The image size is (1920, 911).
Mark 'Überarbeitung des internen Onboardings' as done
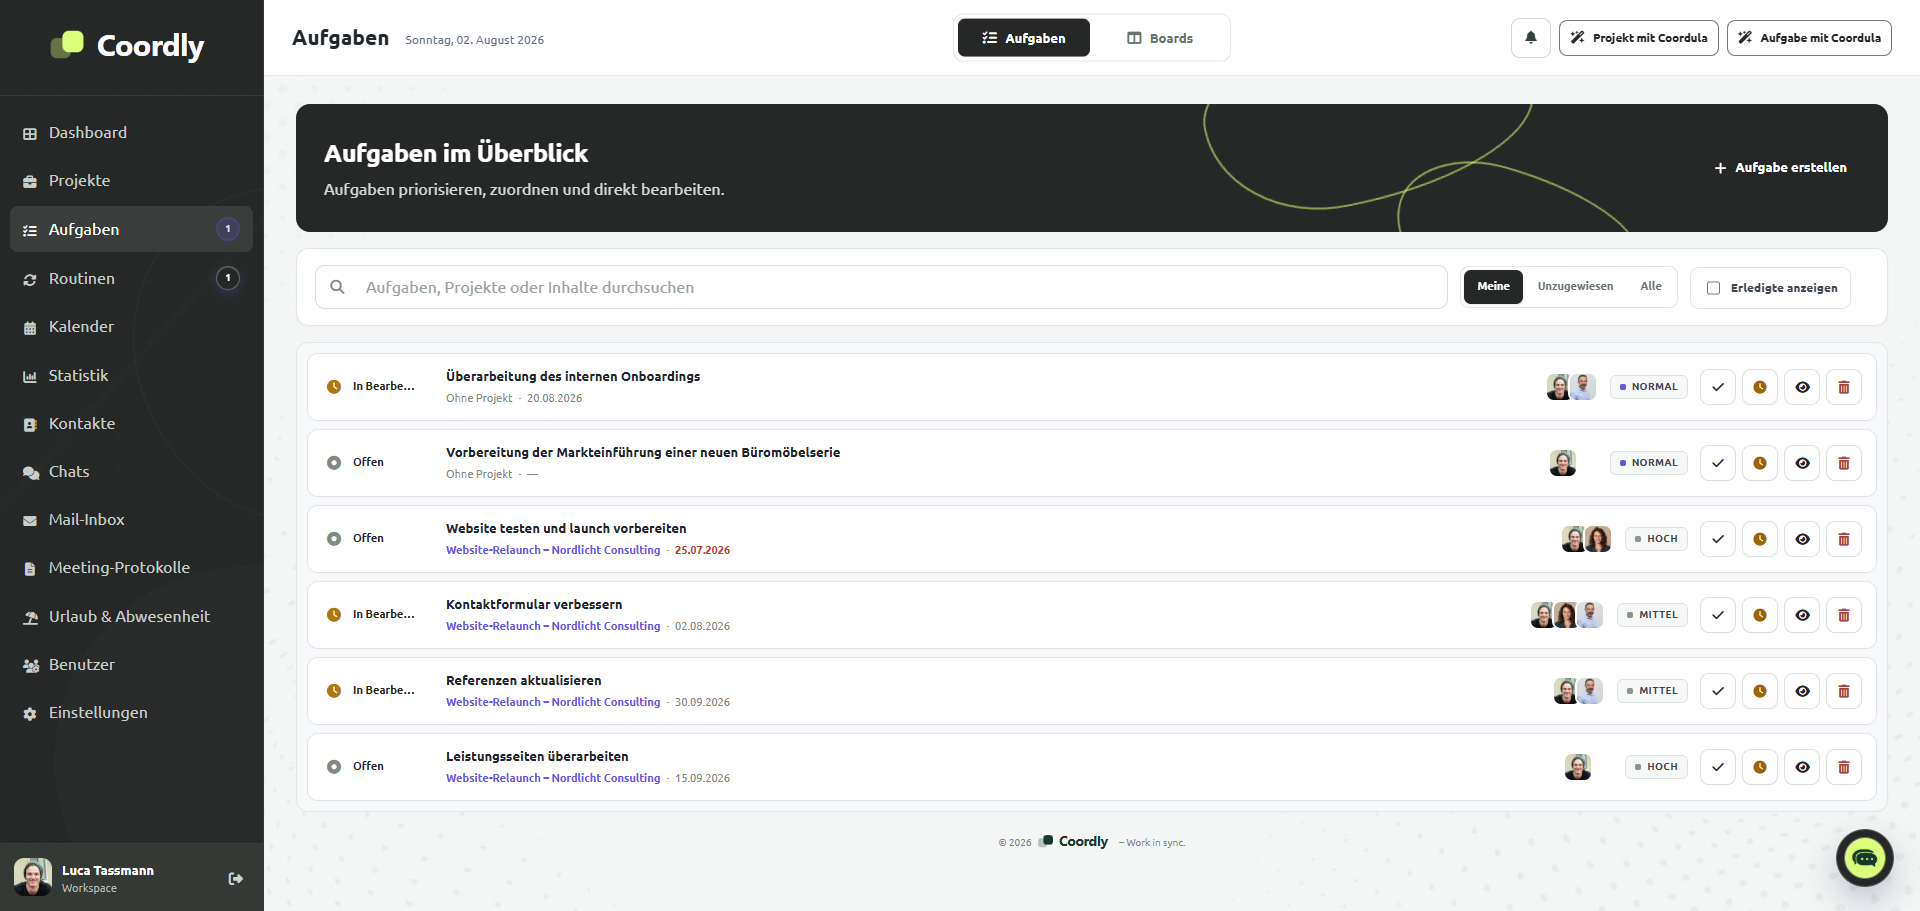(x=1717, y=387)
